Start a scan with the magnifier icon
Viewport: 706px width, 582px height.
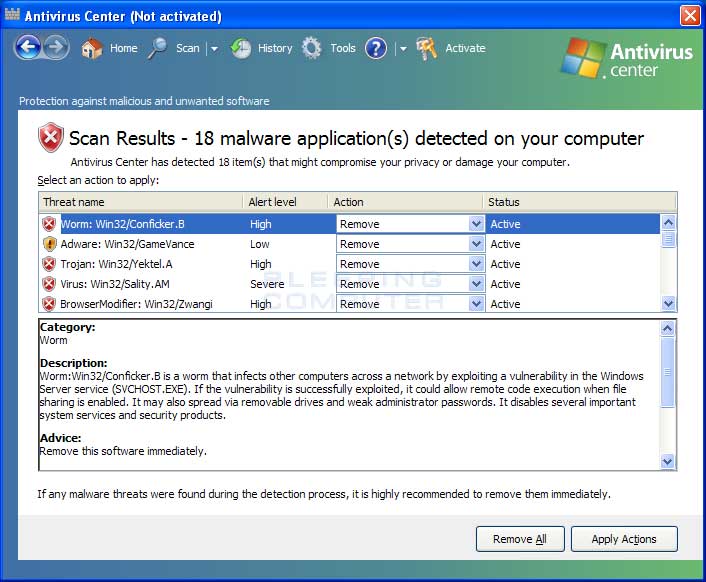tap(157, 48)
